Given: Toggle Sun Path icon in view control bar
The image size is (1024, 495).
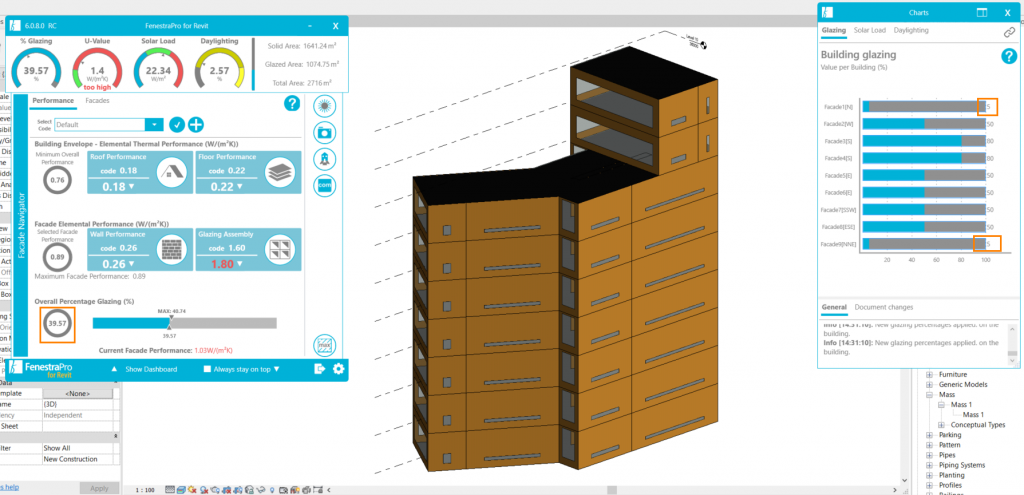Looking at the screenshot, I should [x=192, y=489].
